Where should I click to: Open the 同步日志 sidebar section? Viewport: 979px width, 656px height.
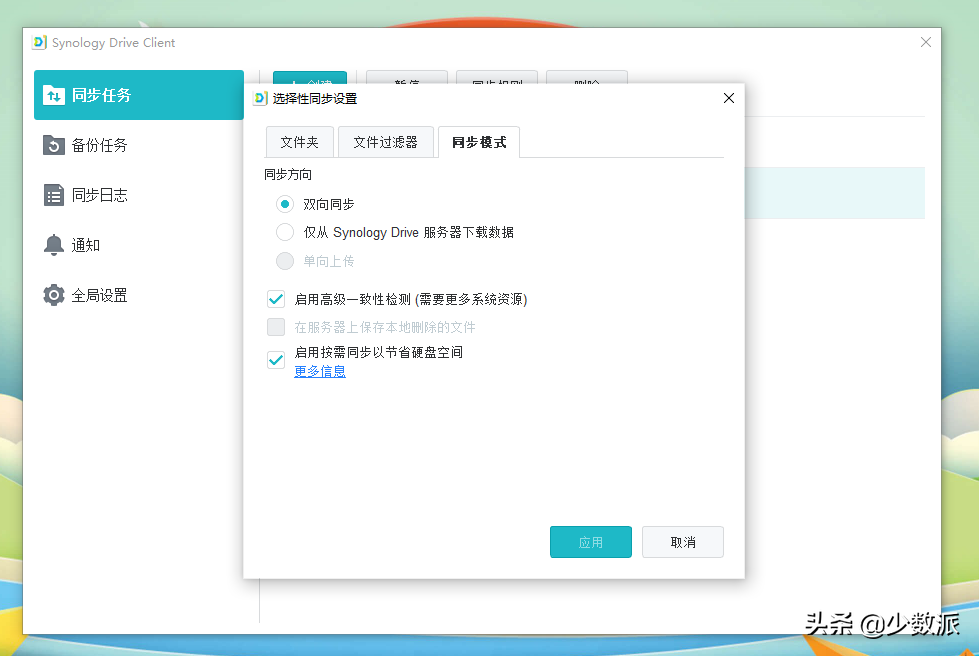[x=139, y=195]
